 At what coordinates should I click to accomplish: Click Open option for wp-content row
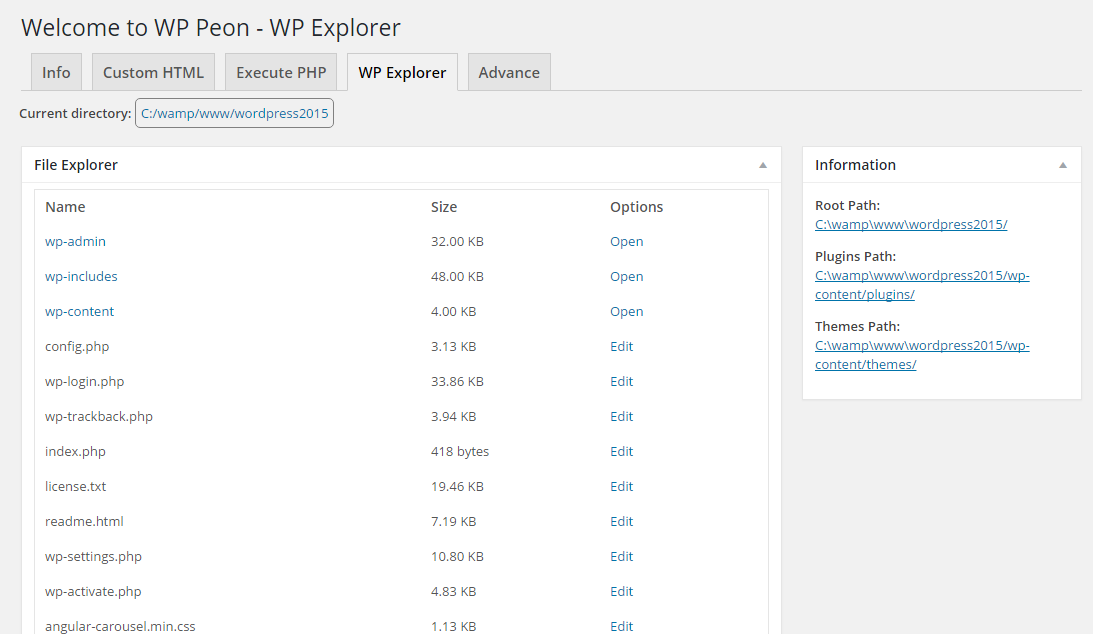(627, 311)
